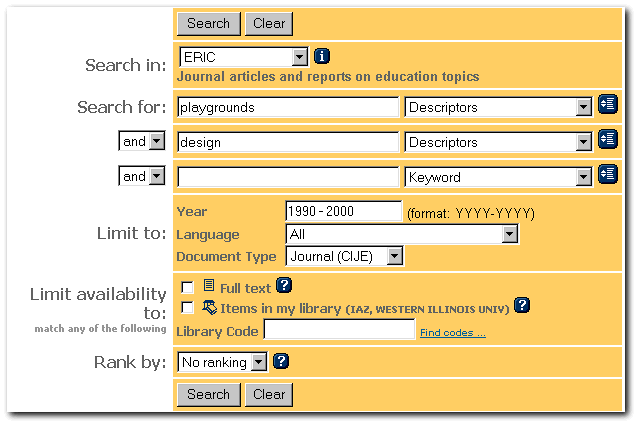Open index browse icon beside Keyword row
The image size is (638, 425).
click(x=608, y=175)
